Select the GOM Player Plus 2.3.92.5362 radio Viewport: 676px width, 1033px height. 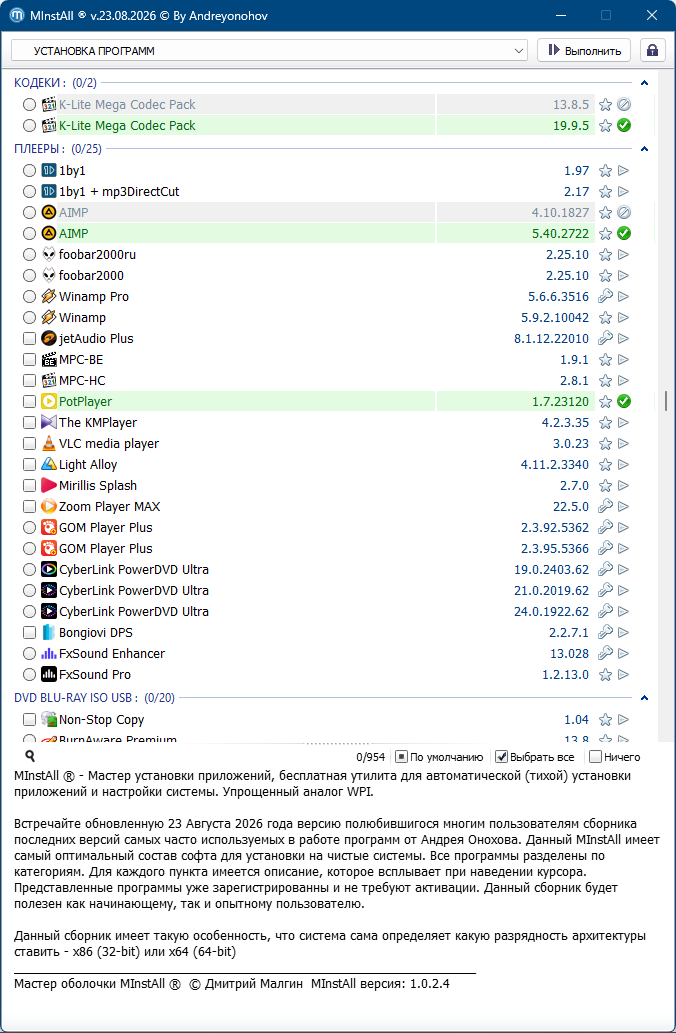[29, 528]
